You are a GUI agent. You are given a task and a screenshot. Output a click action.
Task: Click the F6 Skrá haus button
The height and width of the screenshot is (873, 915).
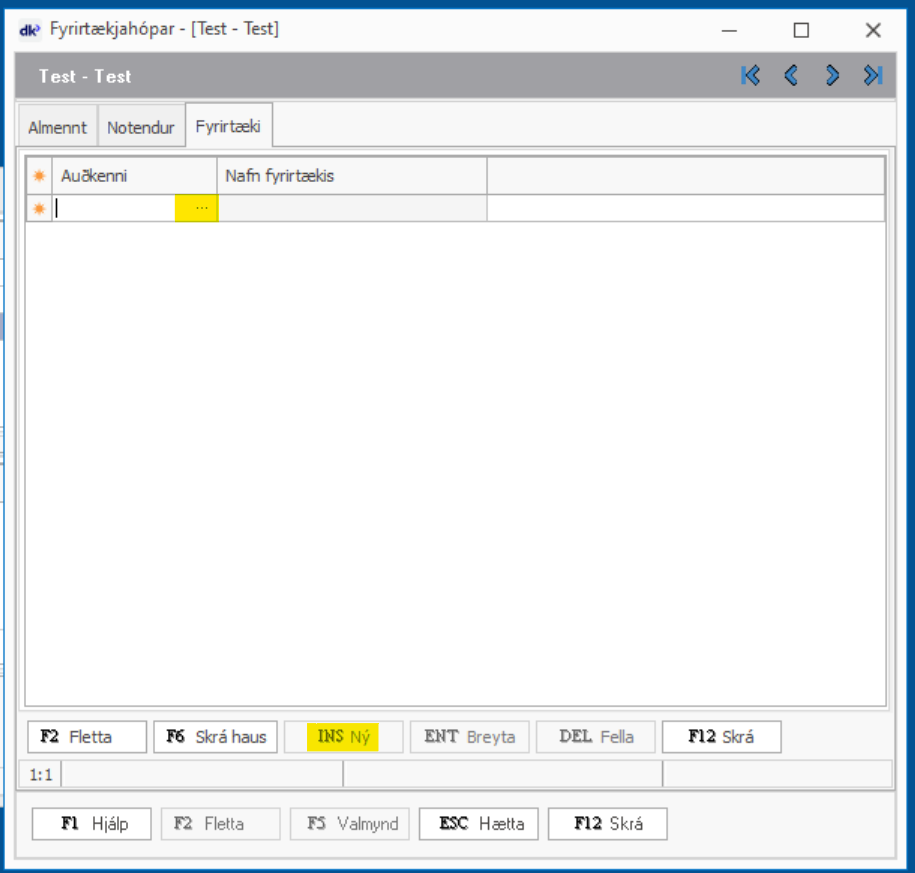click(x=216, y=737)
